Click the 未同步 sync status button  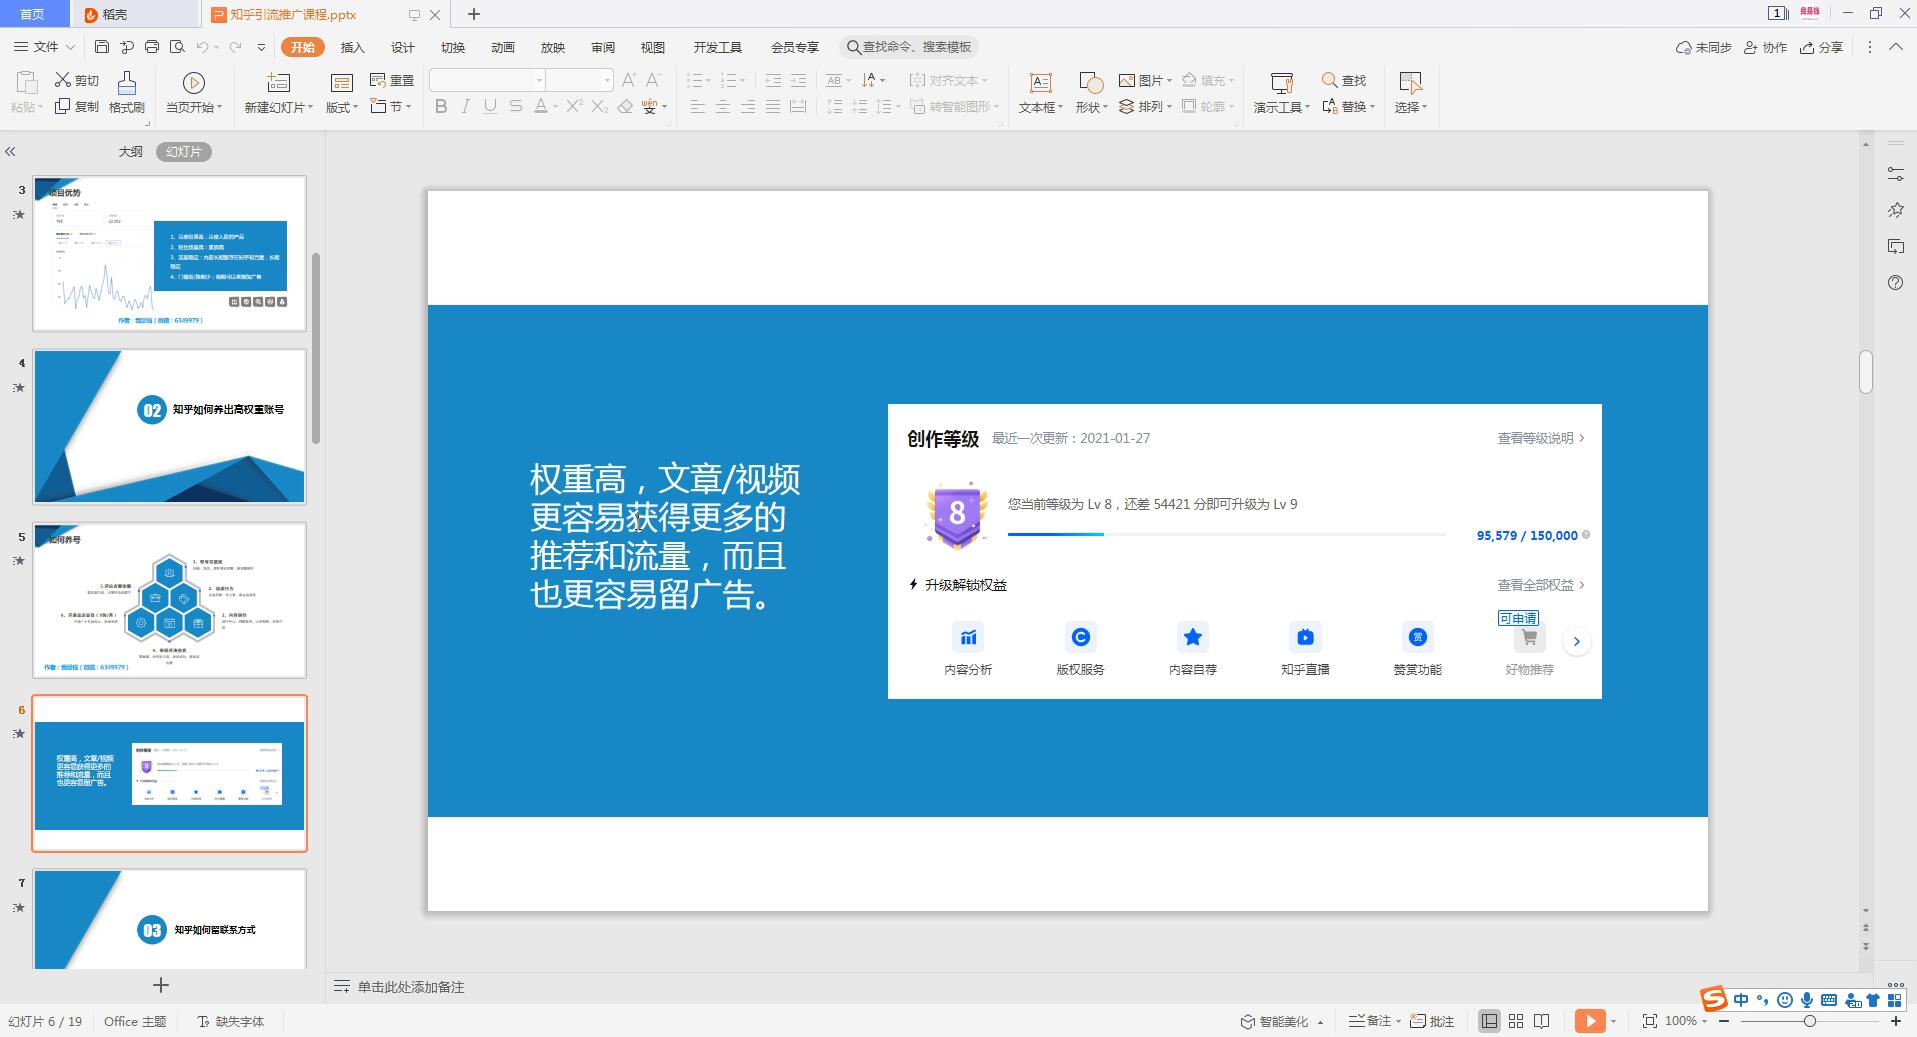pyautogui.click(x=1704, y=47)
